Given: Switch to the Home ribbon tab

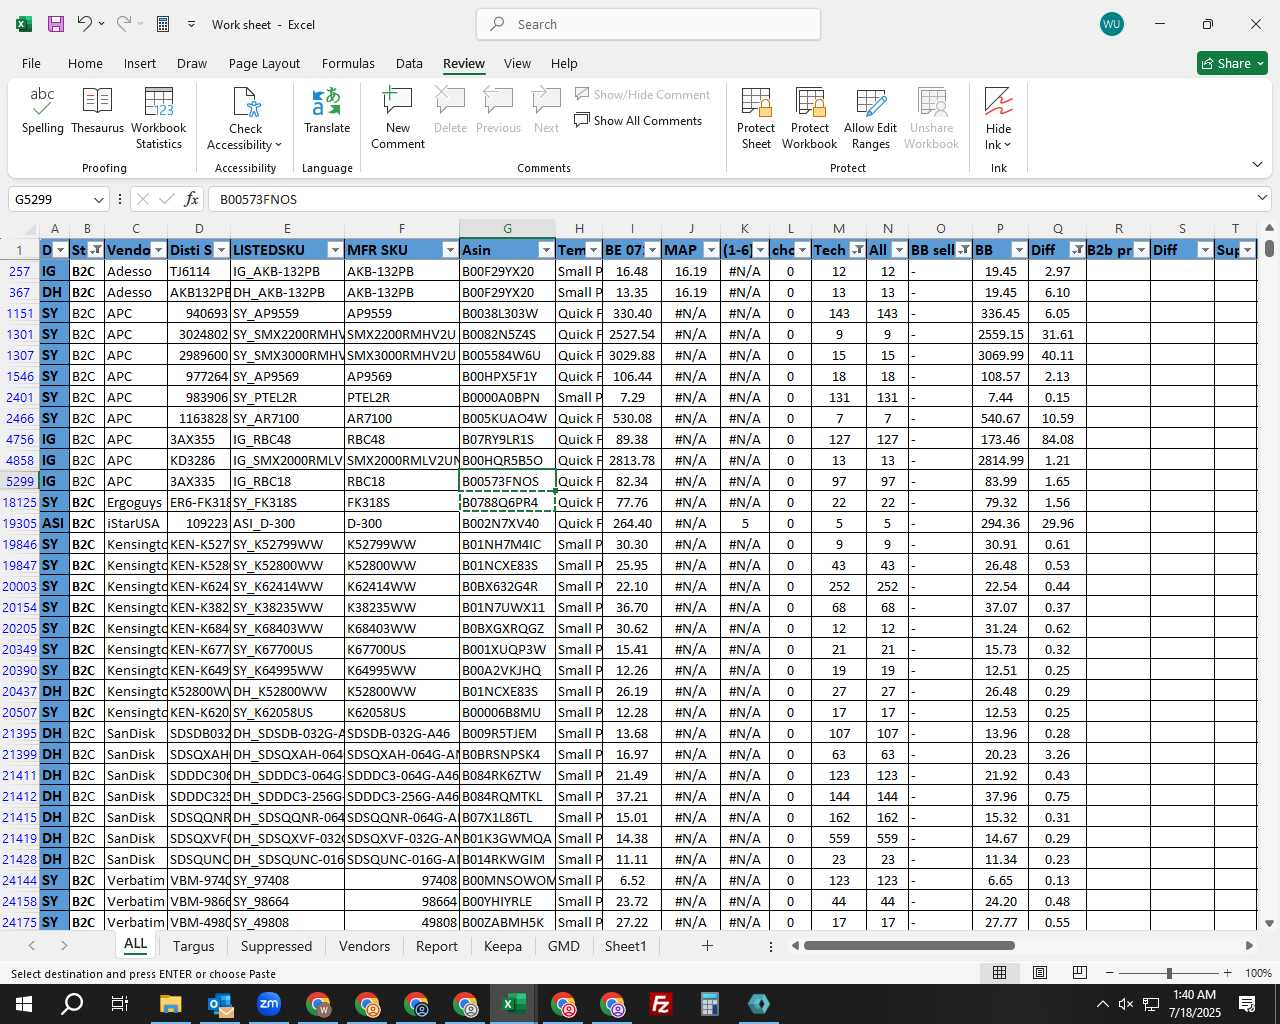Looking at the screenshot, I should coord(85,63).
